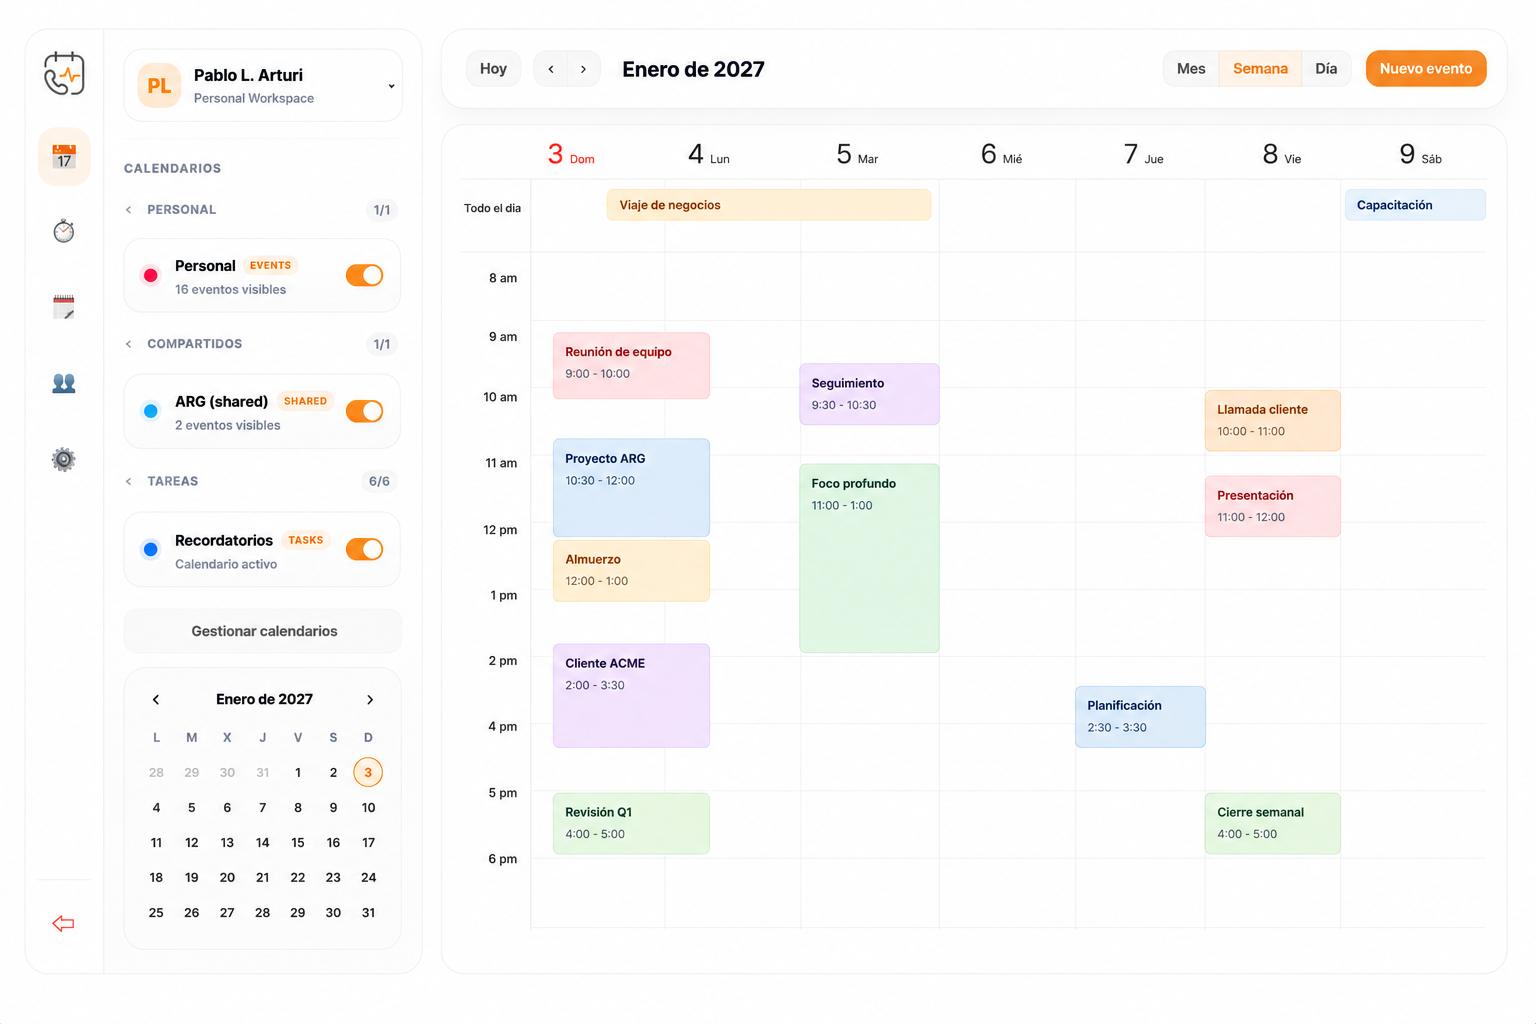1536x1024 pixels.
Task: Click the 9 Sáb day header
Action: coord(1420,154)
